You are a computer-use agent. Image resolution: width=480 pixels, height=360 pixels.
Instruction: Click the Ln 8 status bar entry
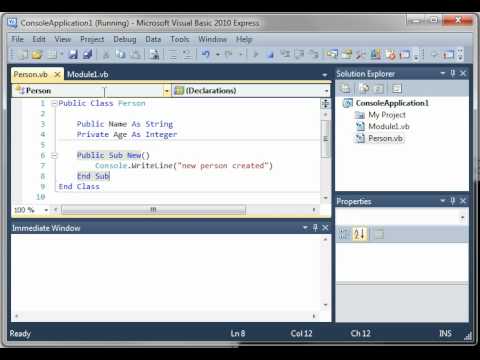click(x=238, y=333)
